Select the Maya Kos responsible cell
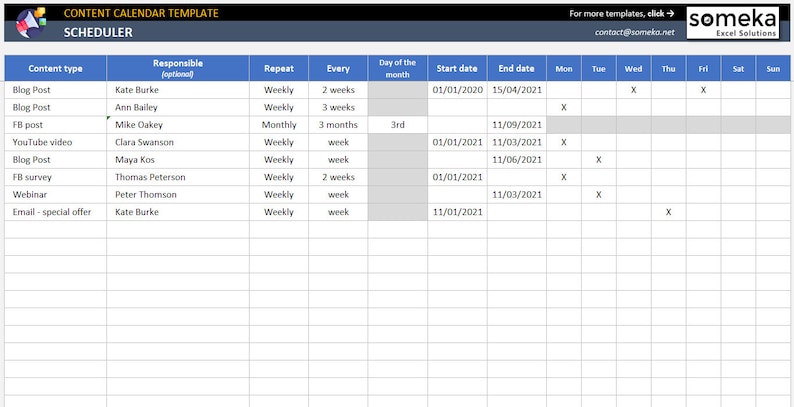 (178, 160)
